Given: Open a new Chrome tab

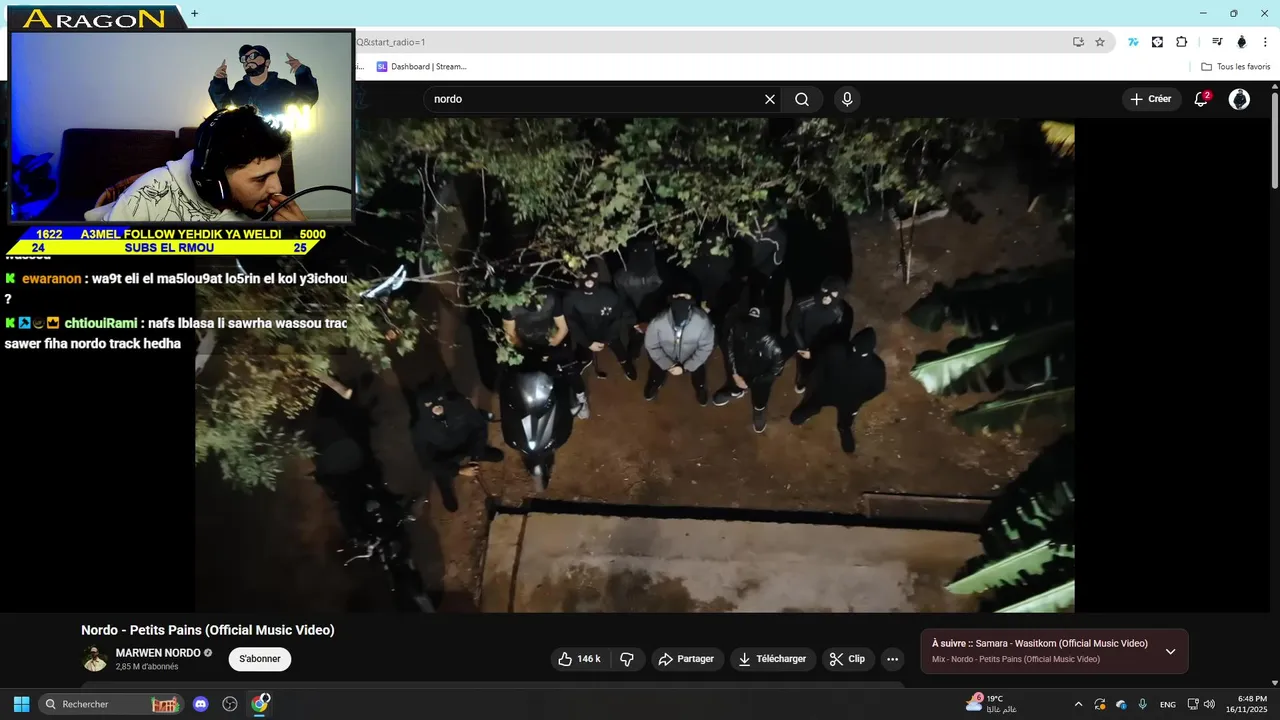Looking at the screenshot, I should 194,14.
